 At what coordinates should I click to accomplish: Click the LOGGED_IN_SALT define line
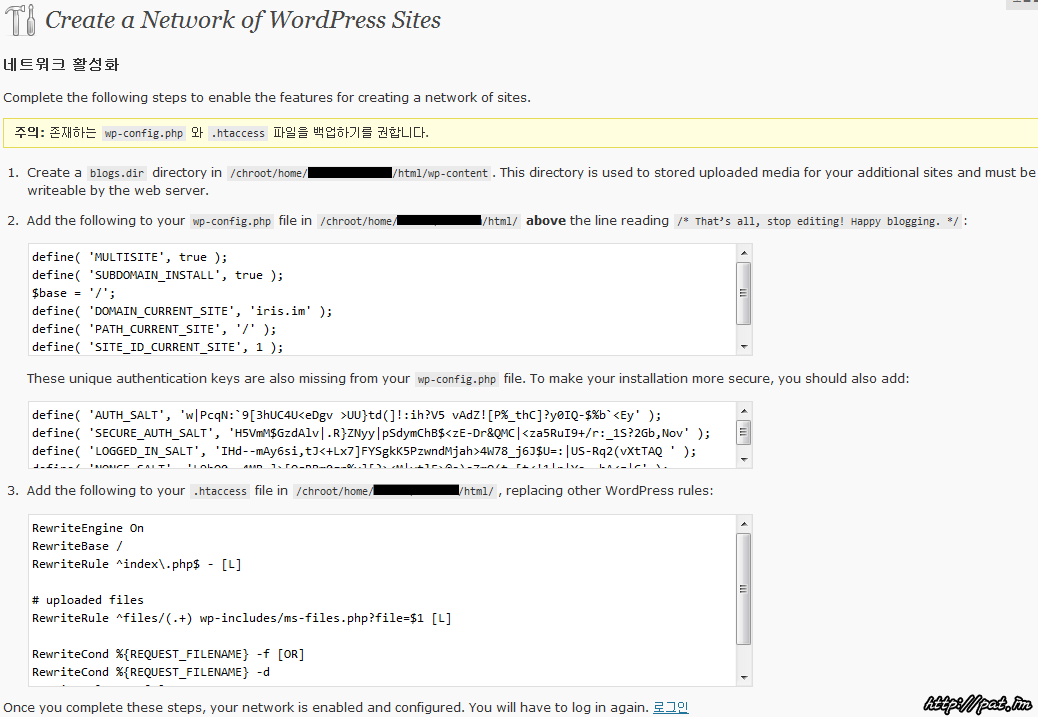364,451
